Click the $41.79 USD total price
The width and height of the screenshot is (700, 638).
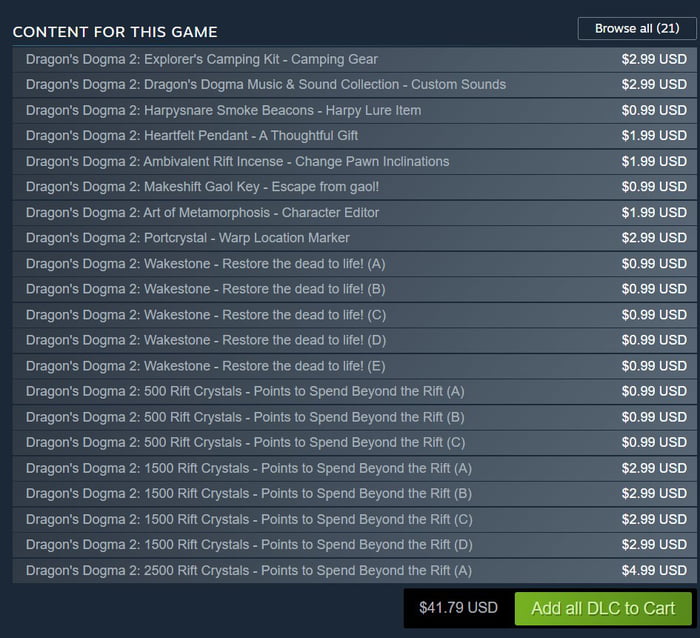[458, 608]
